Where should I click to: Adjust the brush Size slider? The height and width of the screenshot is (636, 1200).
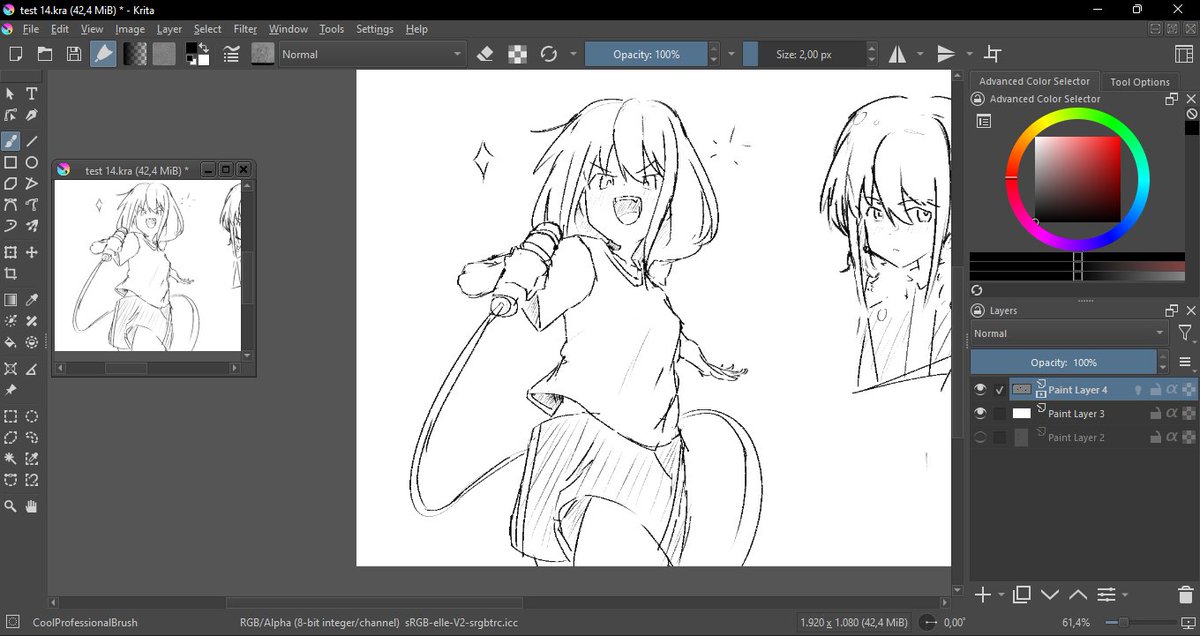804,54
